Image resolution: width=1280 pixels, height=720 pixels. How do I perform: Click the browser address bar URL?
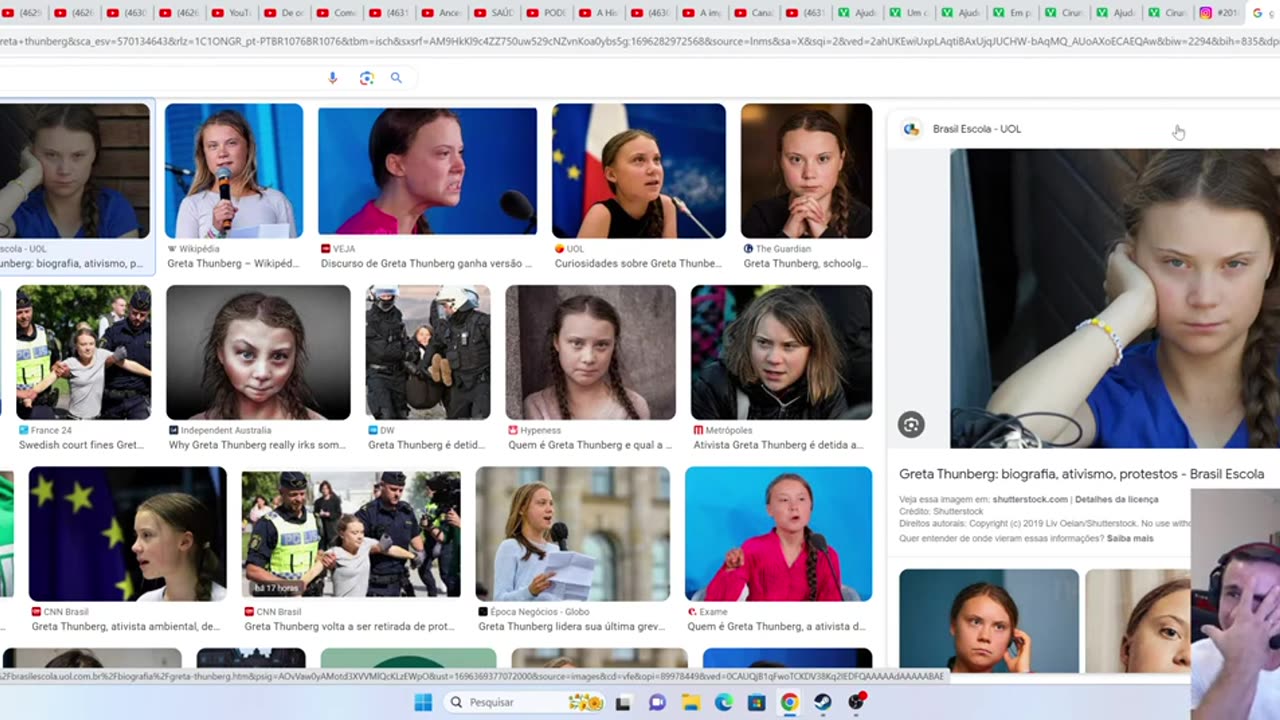coord(640,42)
